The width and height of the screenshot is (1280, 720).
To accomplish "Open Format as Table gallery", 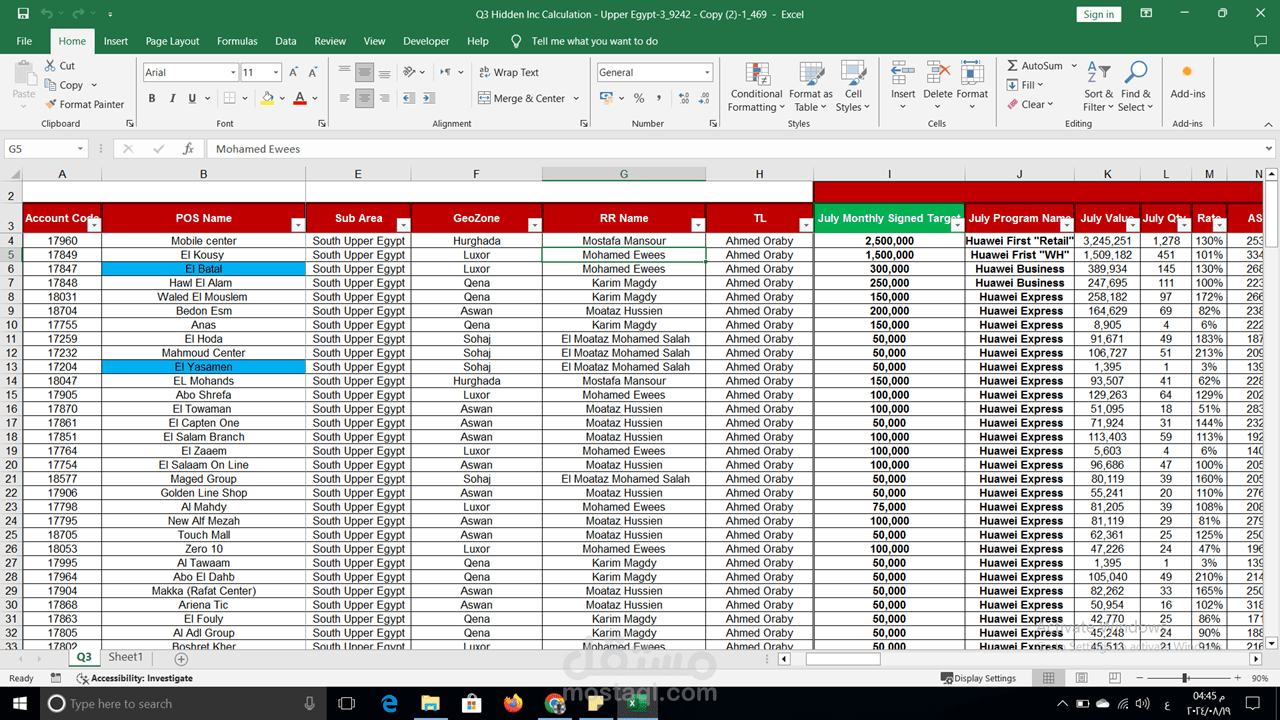I will point(811,88).
